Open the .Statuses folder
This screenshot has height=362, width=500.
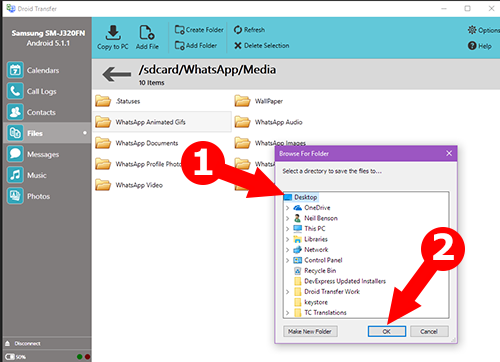click(118, 101)
